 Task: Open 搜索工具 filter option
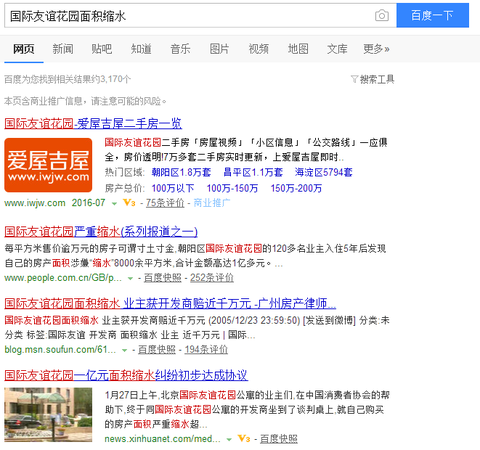373,79
